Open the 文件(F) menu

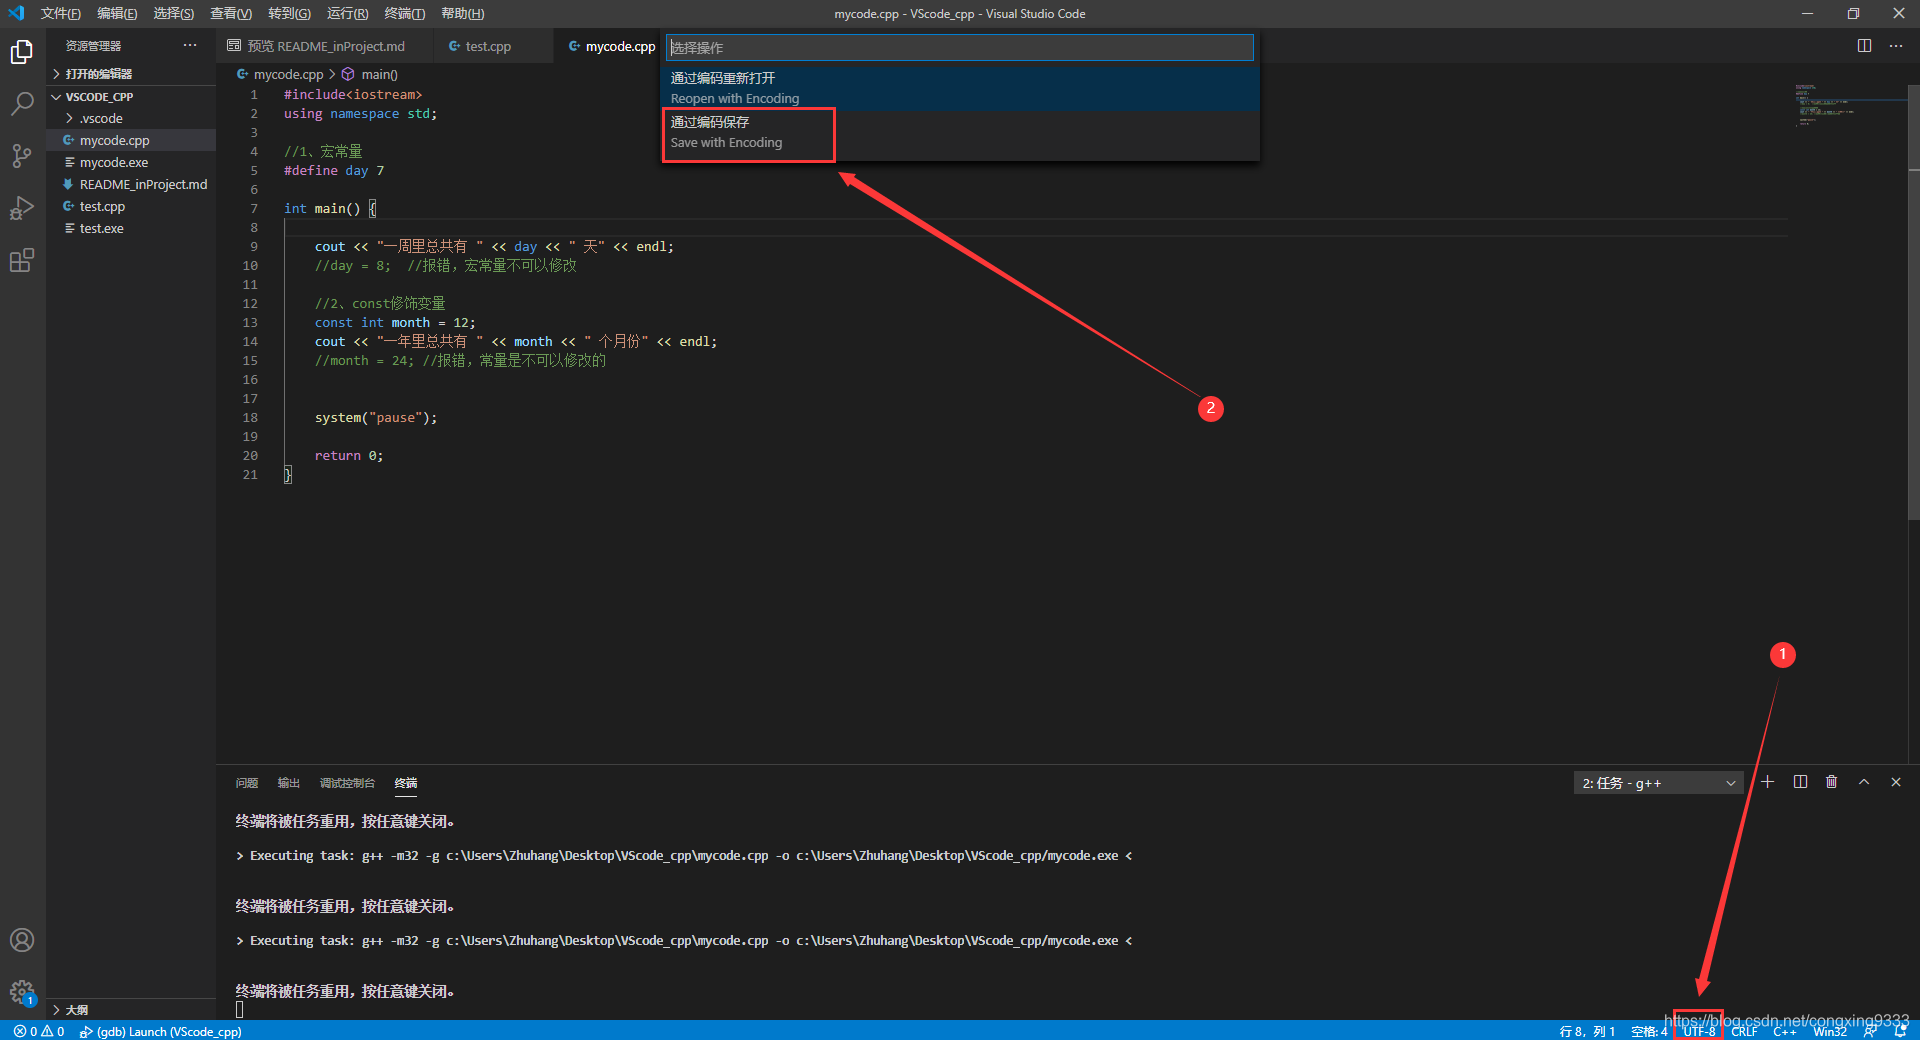60,13
